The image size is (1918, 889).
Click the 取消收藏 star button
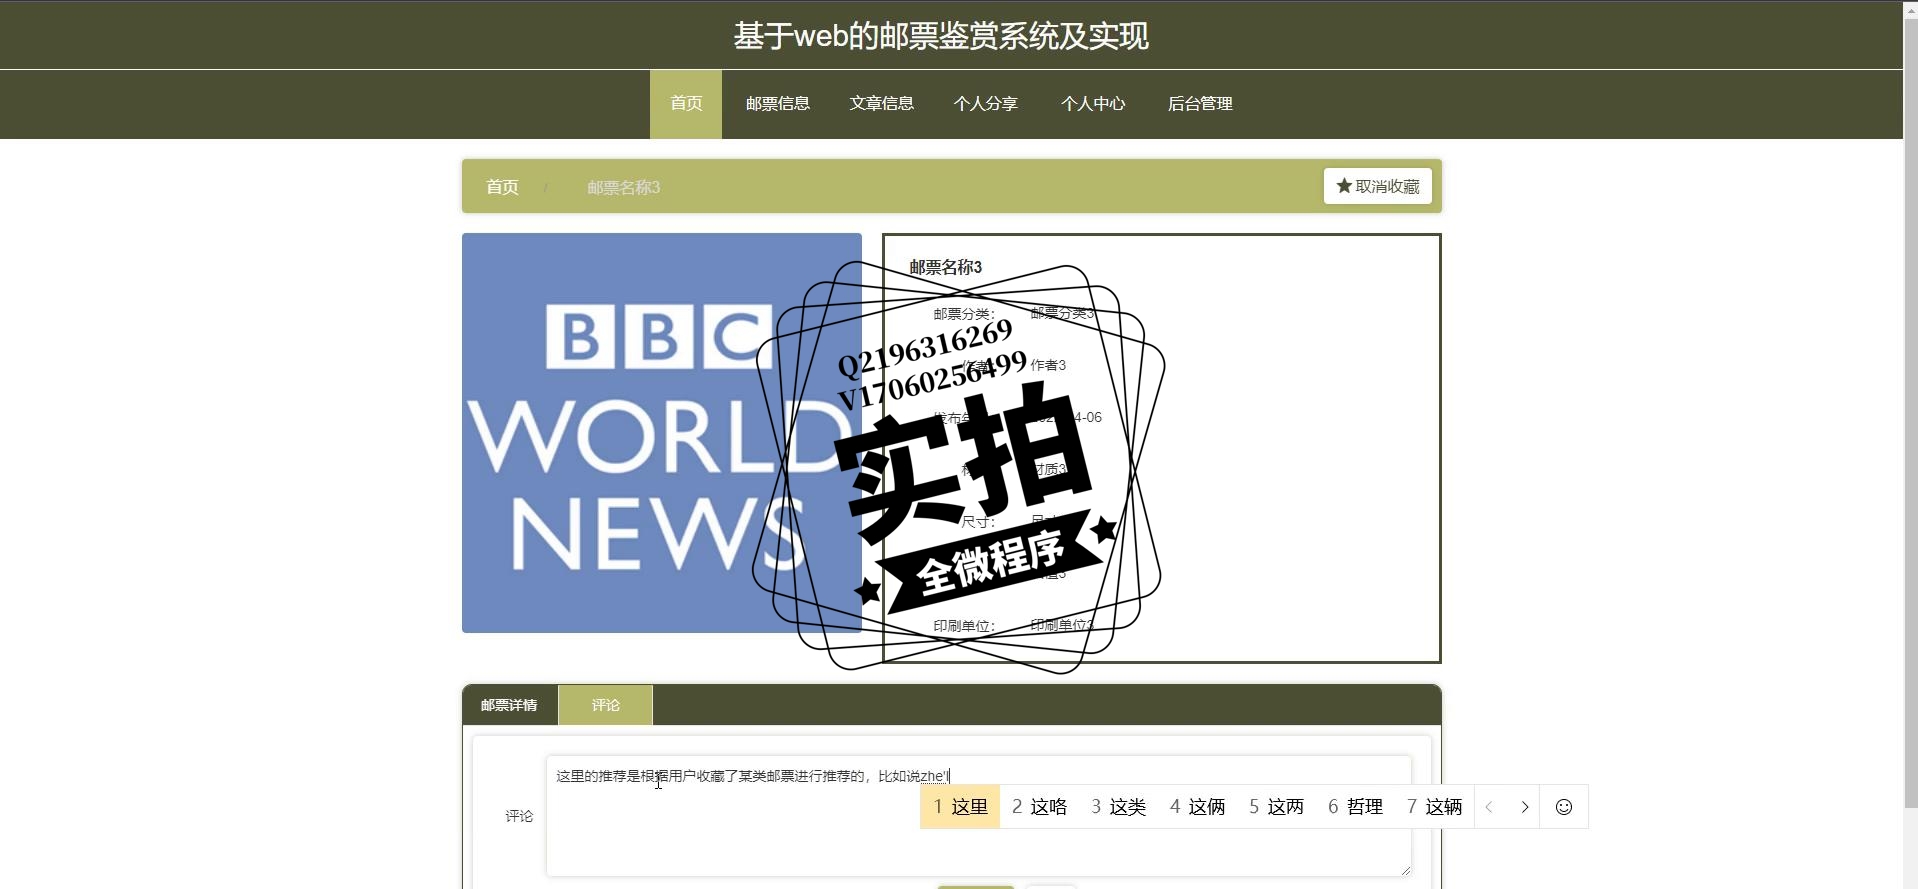pos(1377,186)
